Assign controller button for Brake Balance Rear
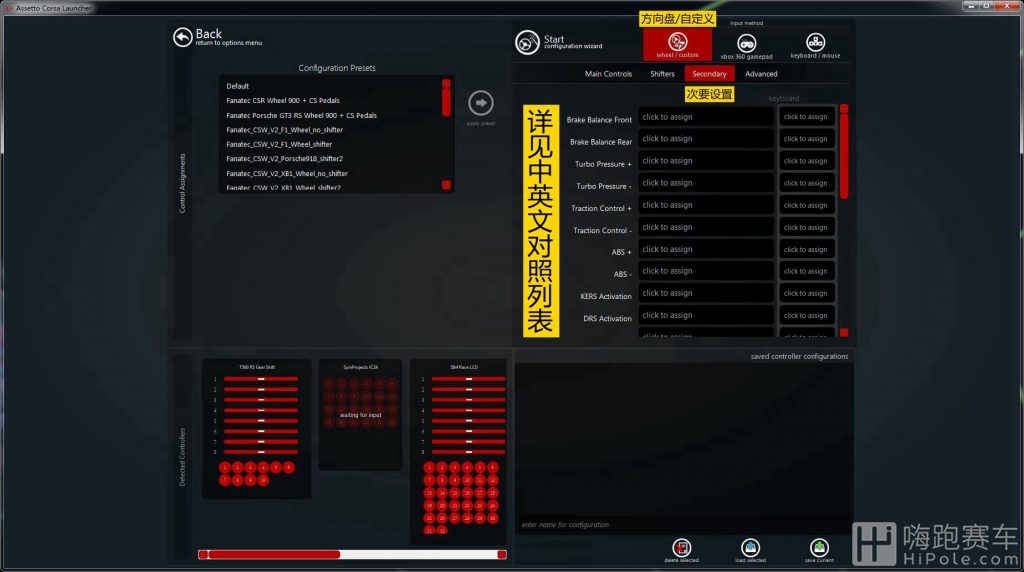Image resolution: width=1024 pixels, height=572 pixels. (x=706, y=138)
